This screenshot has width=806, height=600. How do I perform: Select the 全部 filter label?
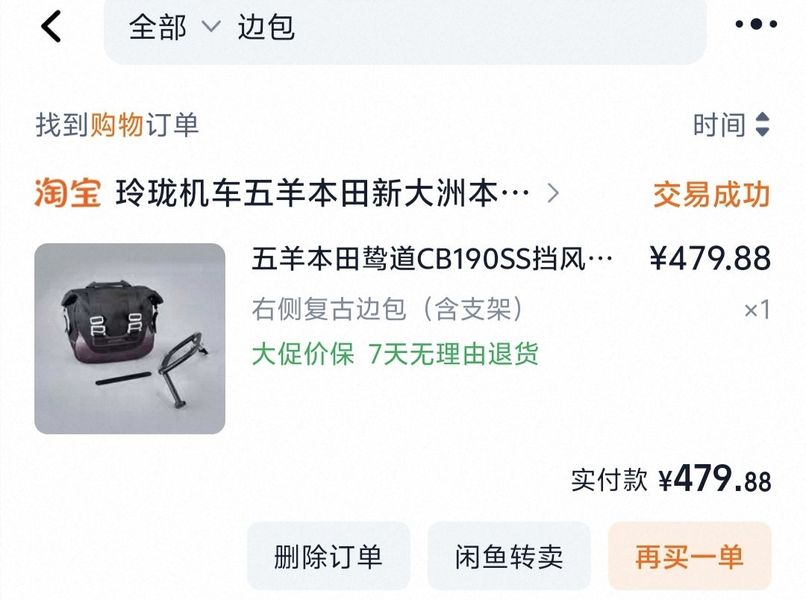(x=157, y=27)
